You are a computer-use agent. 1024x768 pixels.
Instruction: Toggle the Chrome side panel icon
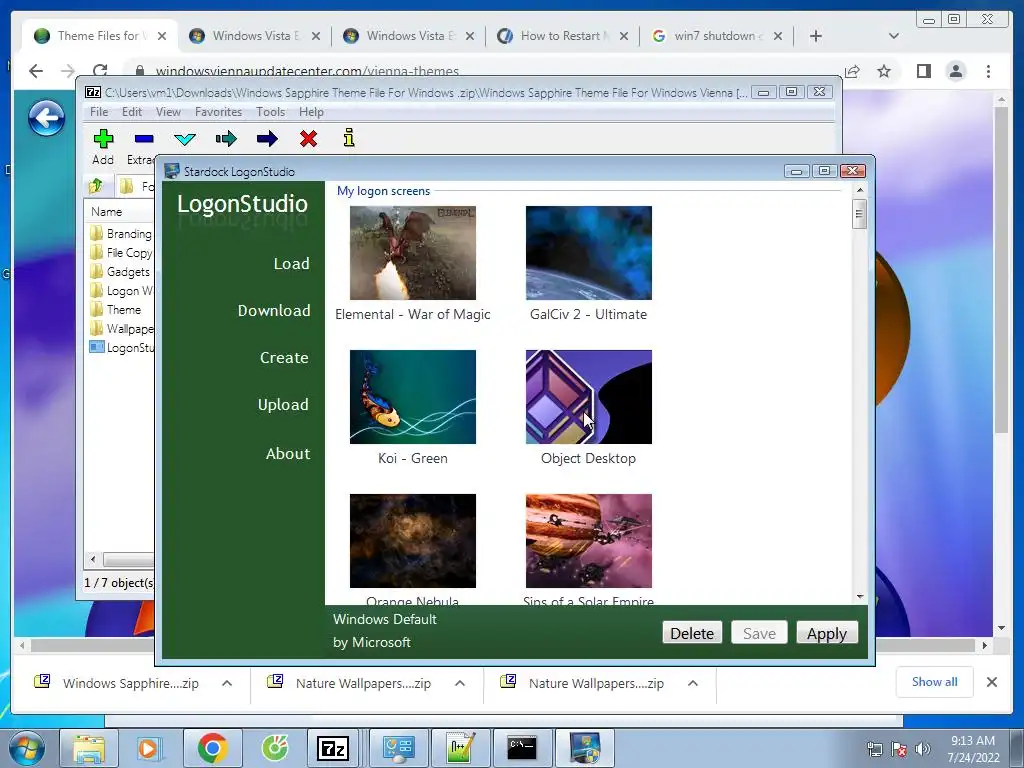click(x=923, y=71)
